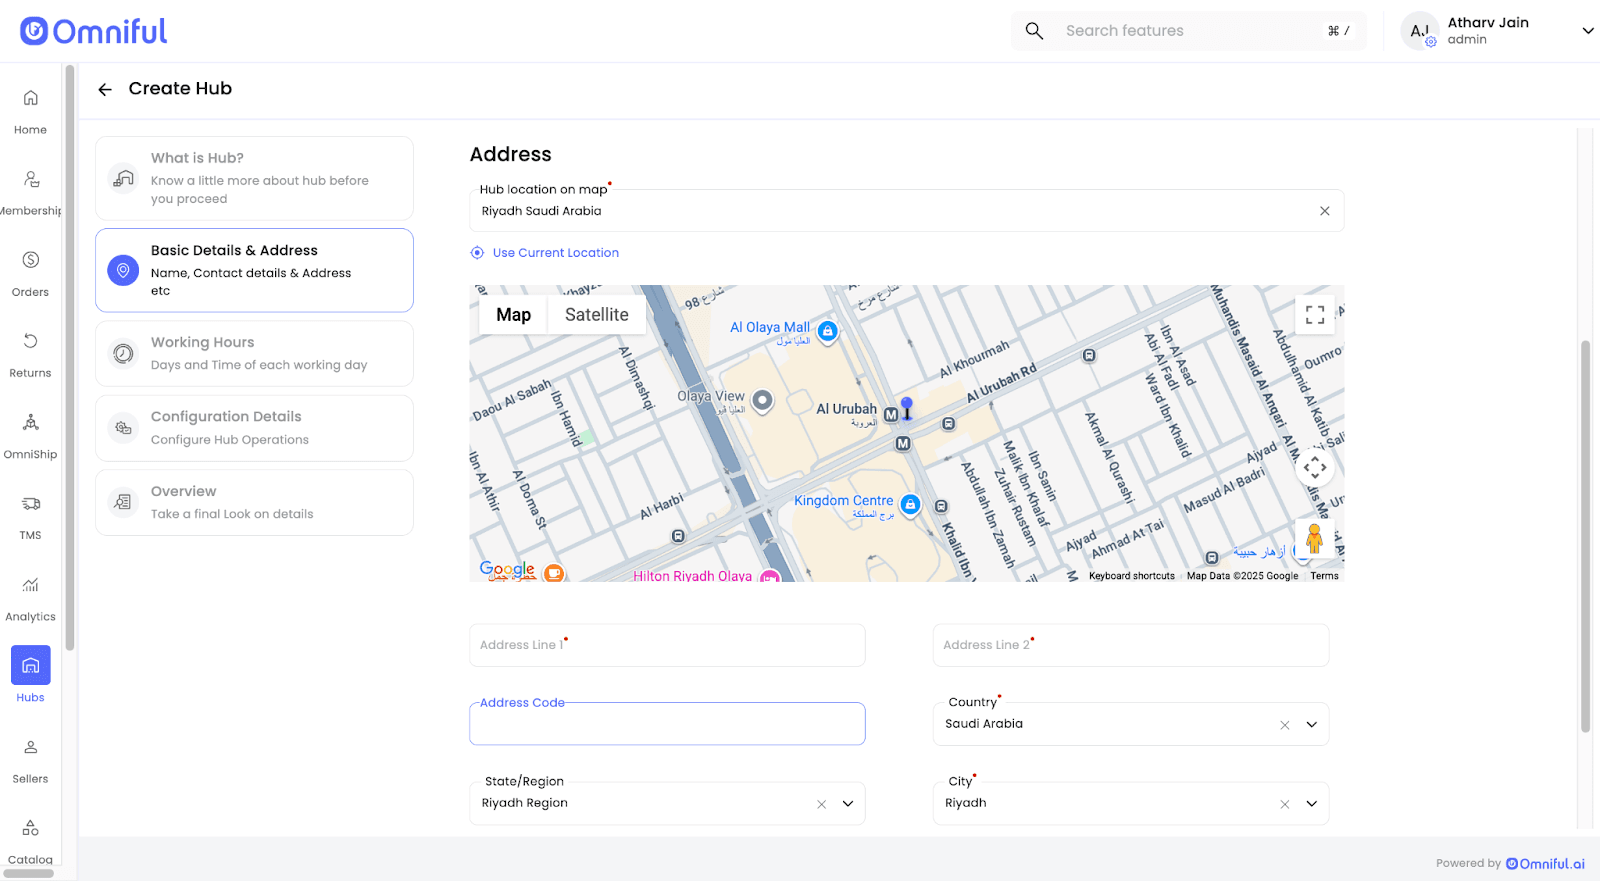1600x881 pixels.
Task: Click the Use Current Location link
Action: (x=555, y=253)
